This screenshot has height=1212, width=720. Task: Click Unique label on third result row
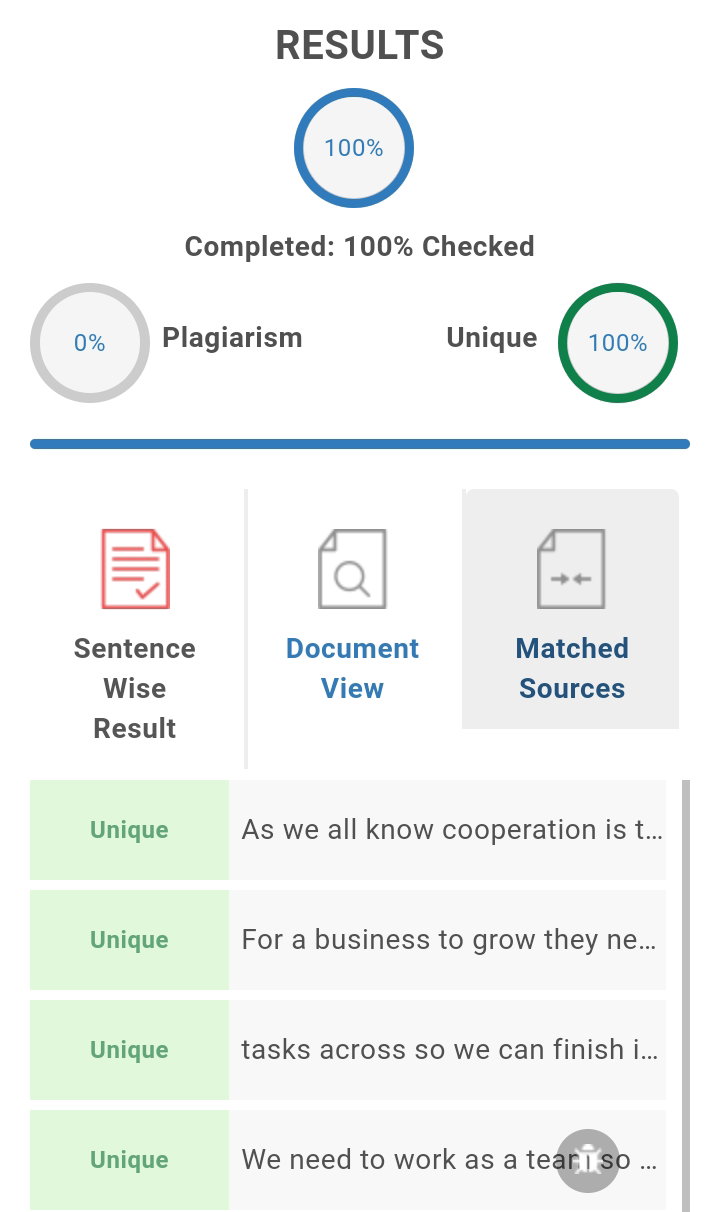(x=129, y=1050)
